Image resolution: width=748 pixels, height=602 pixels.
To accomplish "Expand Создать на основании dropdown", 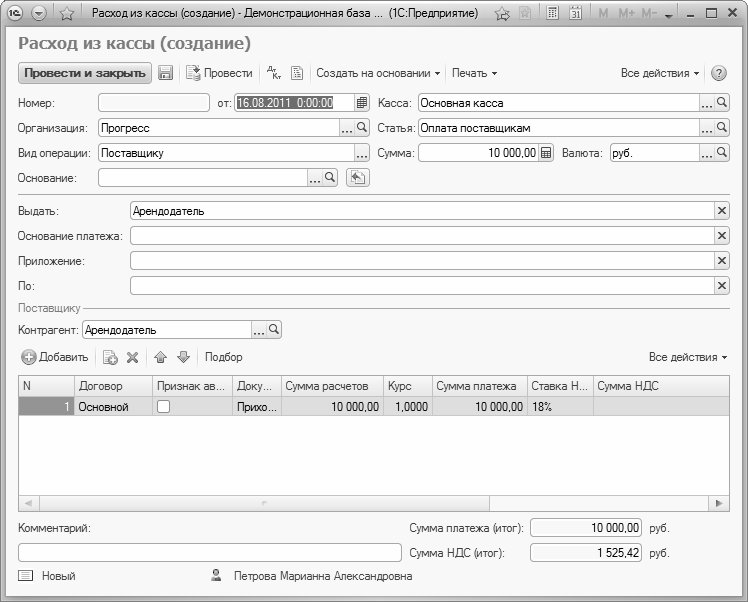I will coord(378,73).
